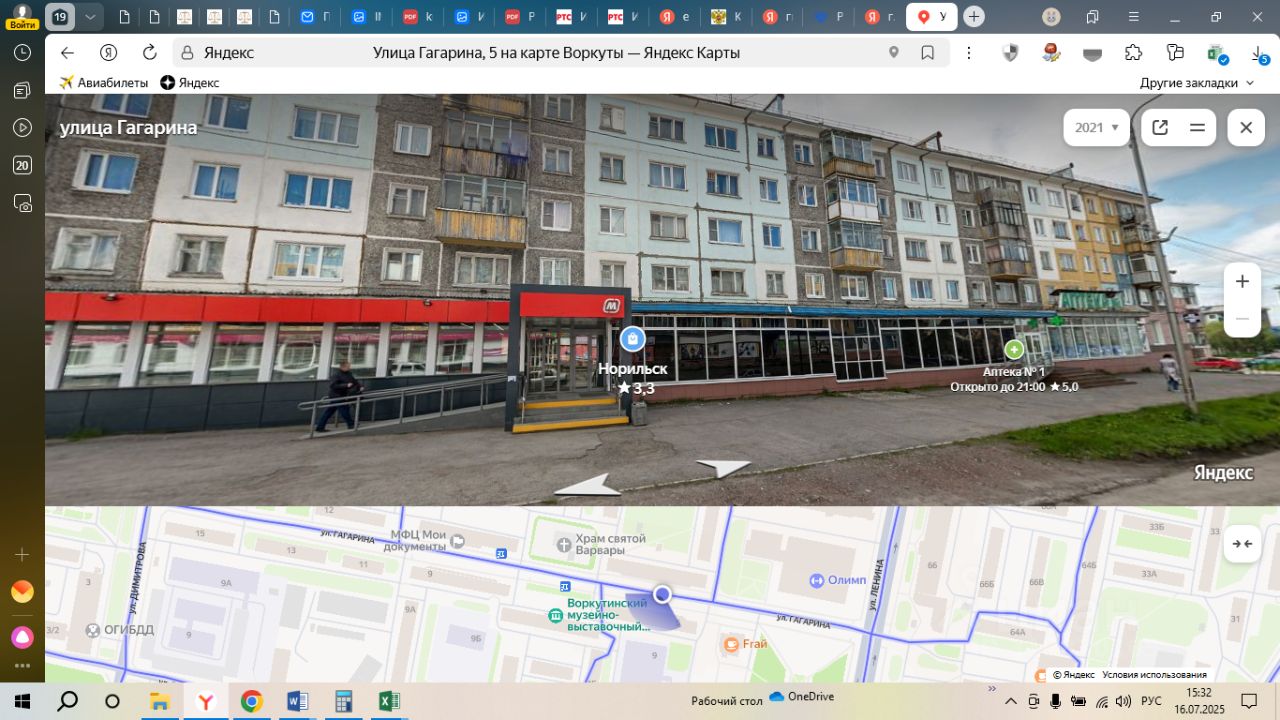Open Chrome from taskbar
1280x720 pixels.
251,701
